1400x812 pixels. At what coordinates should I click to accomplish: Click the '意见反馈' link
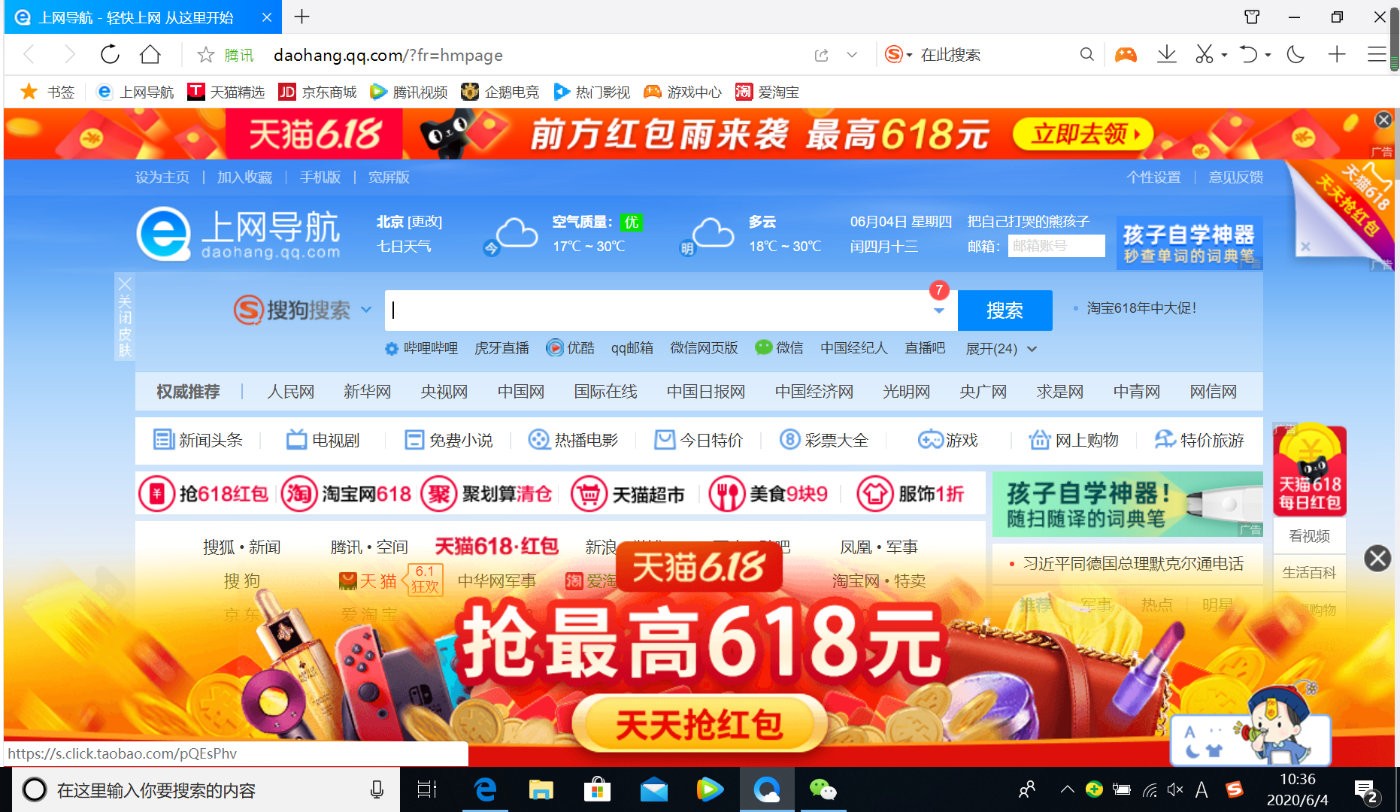[x=1235, y=177]
